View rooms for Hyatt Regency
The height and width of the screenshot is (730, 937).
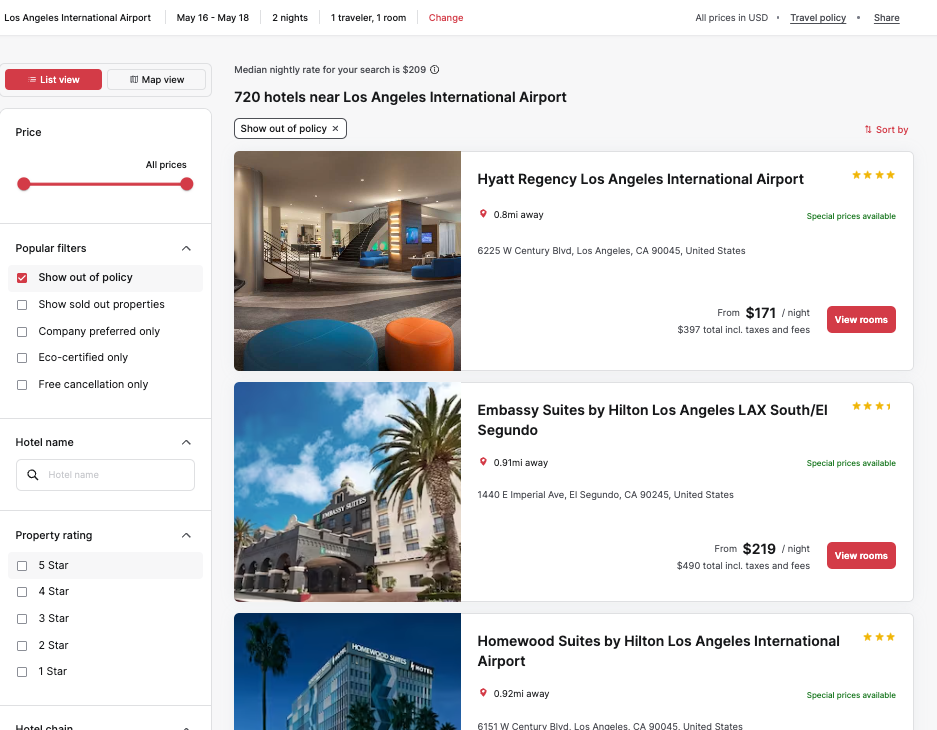861,320
